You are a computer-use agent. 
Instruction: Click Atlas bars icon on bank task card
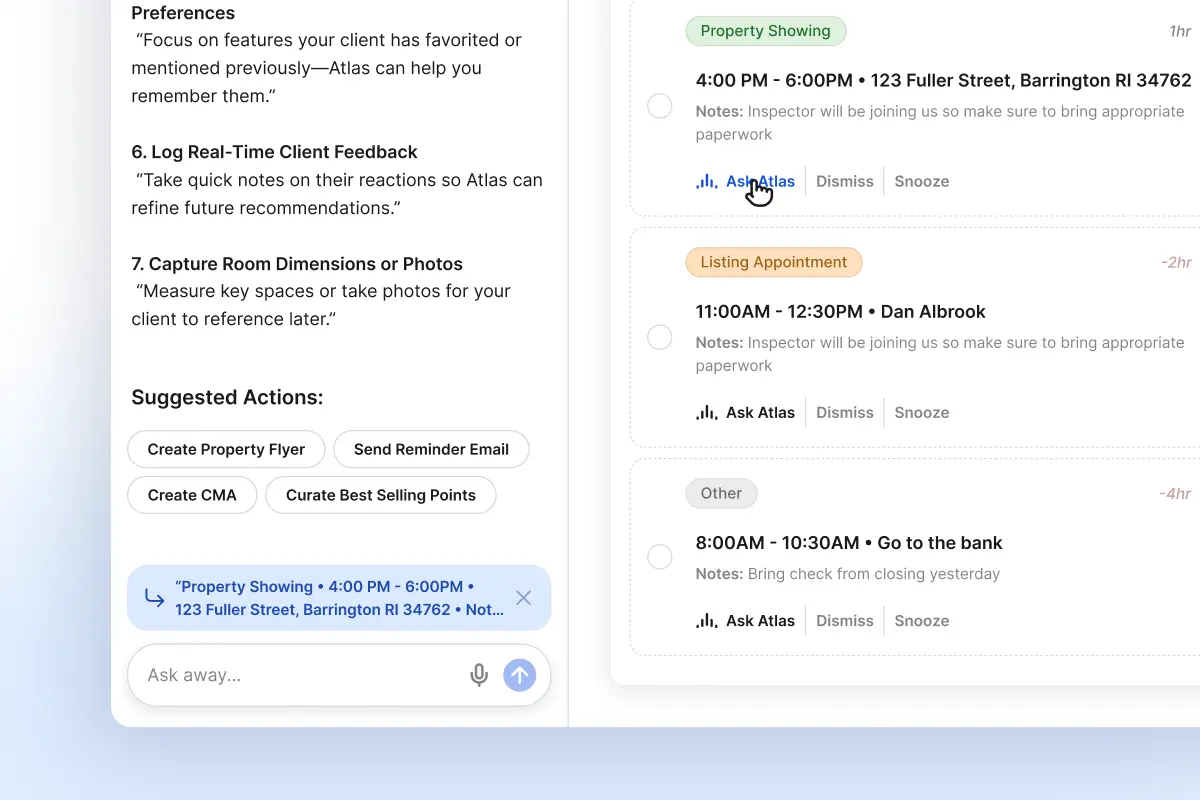pyautogui.click(x=707, y=620)
